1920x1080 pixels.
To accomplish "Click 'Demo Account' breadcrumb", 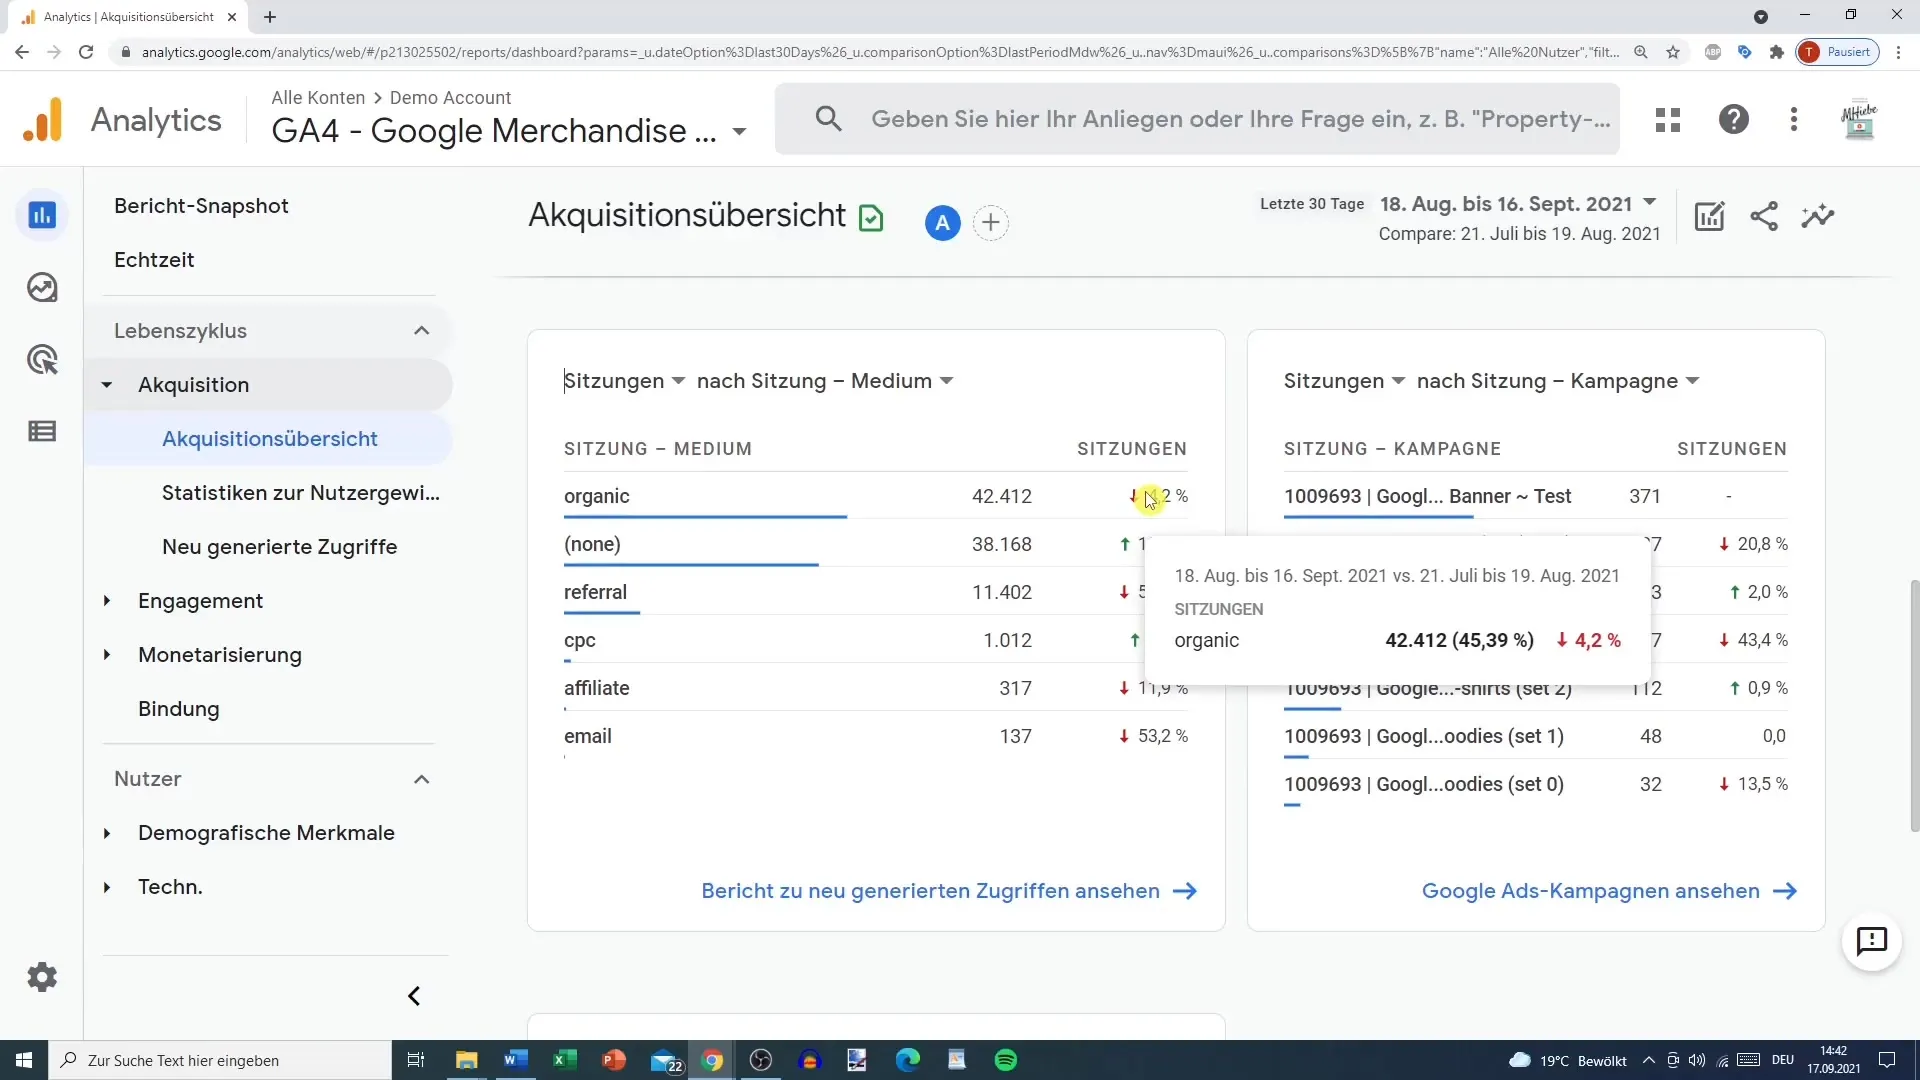I will click(450, 98).
